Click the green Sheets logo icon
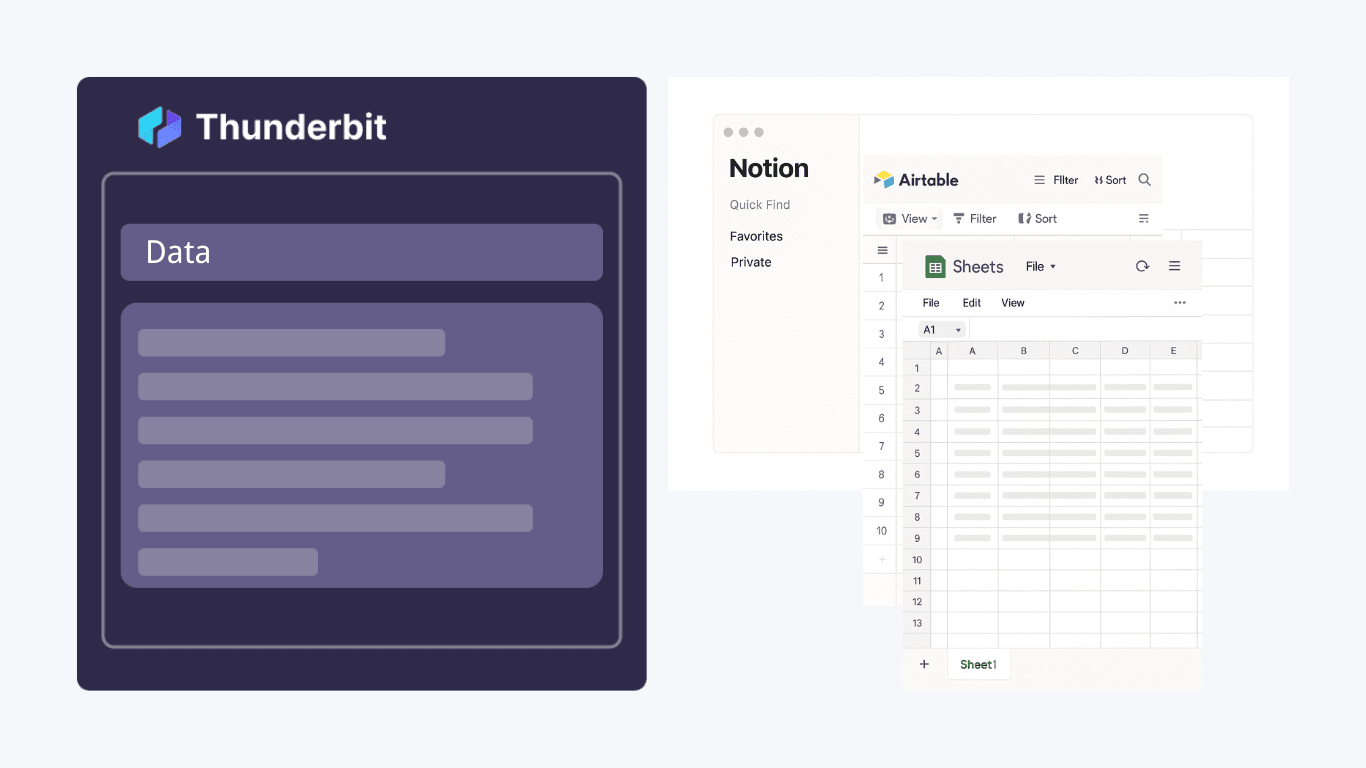Screen dimensions: 1366x768 (935, 267)
